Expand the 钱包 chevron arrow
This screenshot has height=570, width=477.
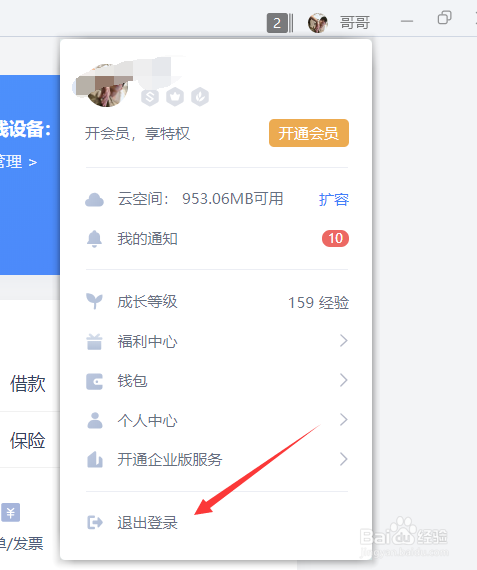[x=344, y=380]
